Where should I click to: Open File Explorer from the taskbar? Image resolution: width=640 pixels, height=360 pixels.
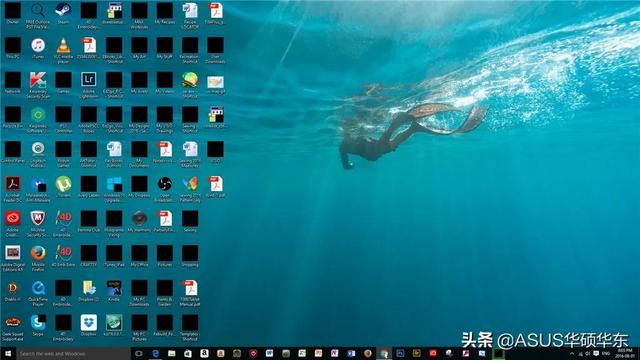tap(171, 353)
